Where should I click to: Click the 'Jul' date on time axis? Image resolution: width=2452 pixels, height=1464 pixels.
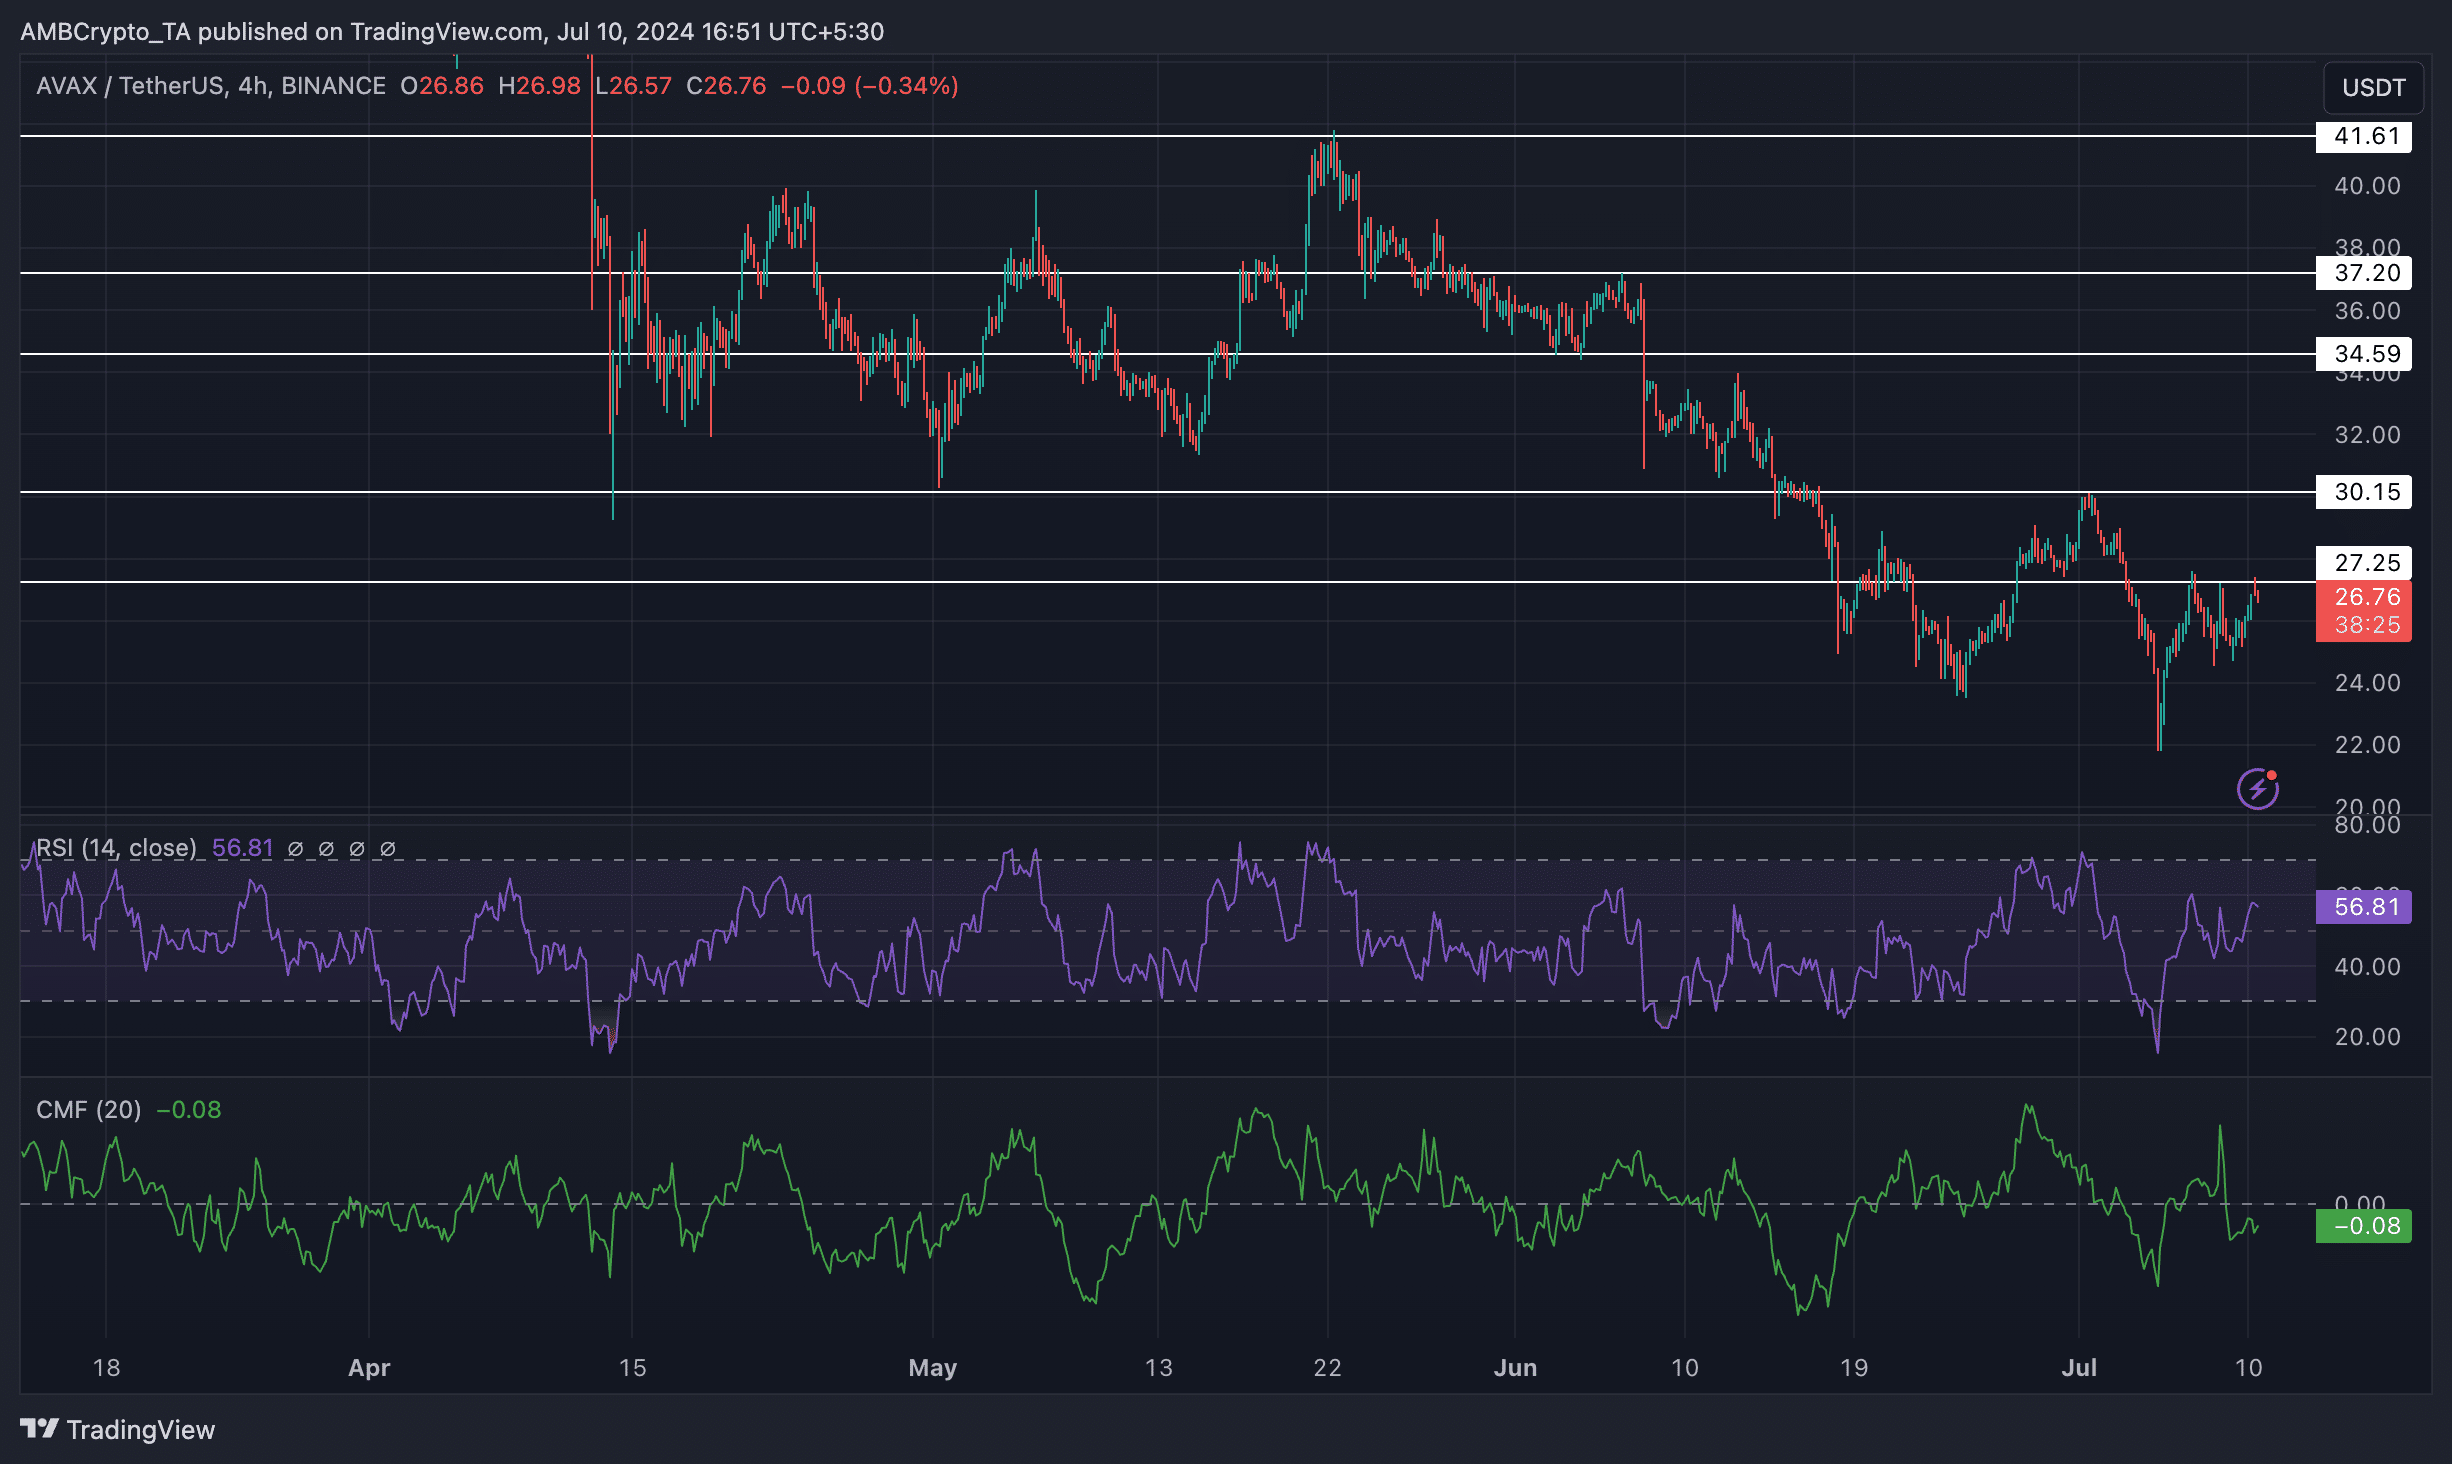2079,1368
